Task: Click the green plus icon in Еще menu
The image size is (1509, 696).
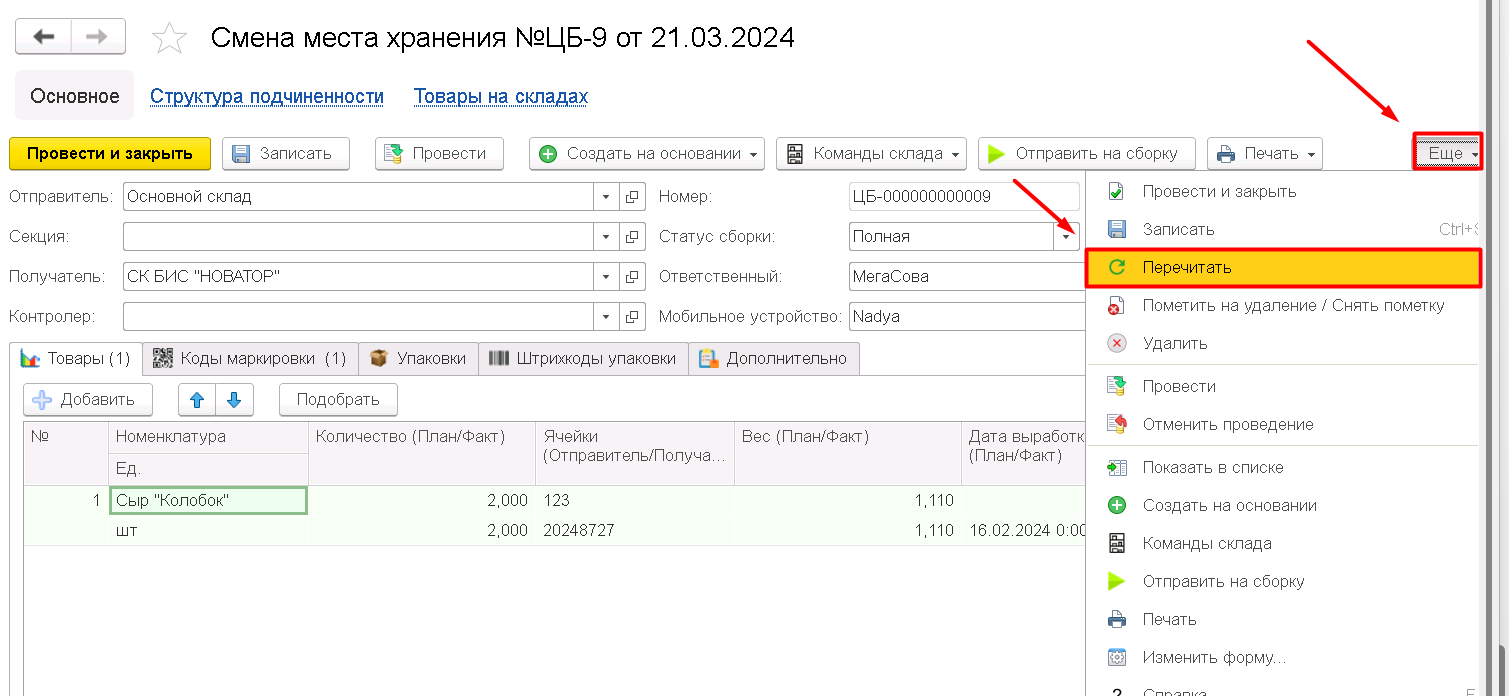Action: coord(1117,505)
